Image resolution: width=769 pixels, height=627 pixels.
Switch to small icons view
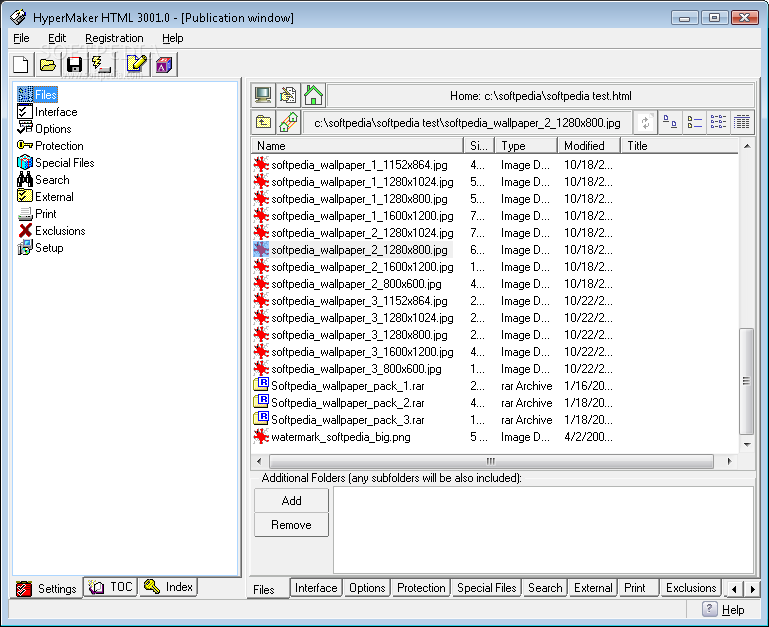tap(694, 122)
